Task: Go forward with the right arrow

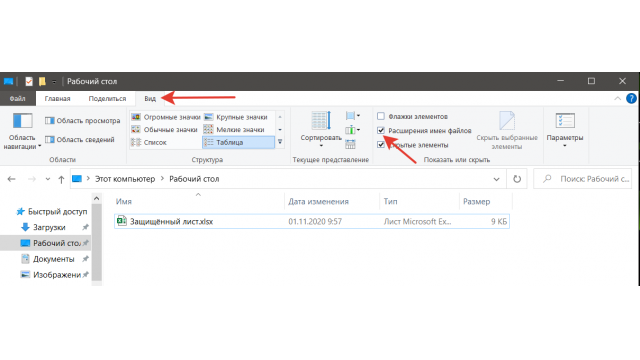Action: [31, 179]
